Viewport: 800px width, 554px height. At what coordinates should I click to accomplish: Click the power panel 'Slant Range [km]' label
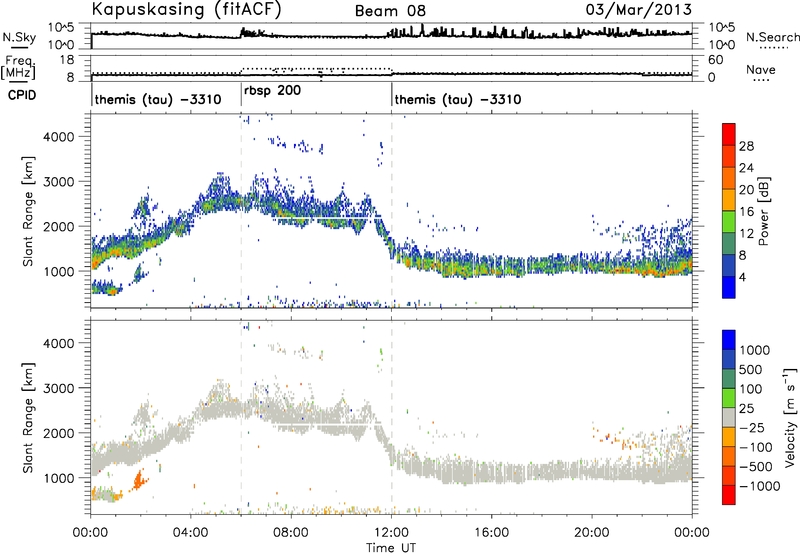29,211
